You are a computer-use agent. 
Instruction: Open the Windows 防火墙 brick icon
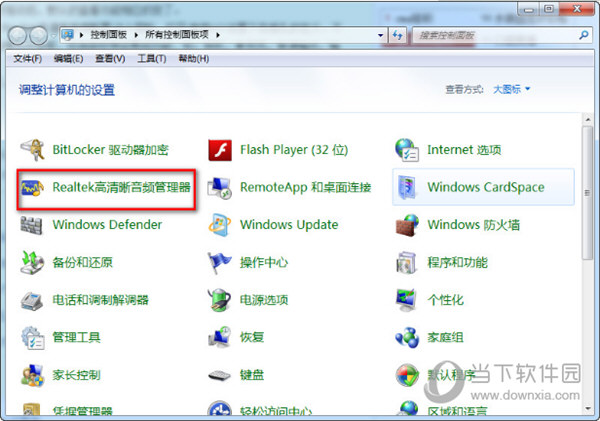click(x=407, y=225)
